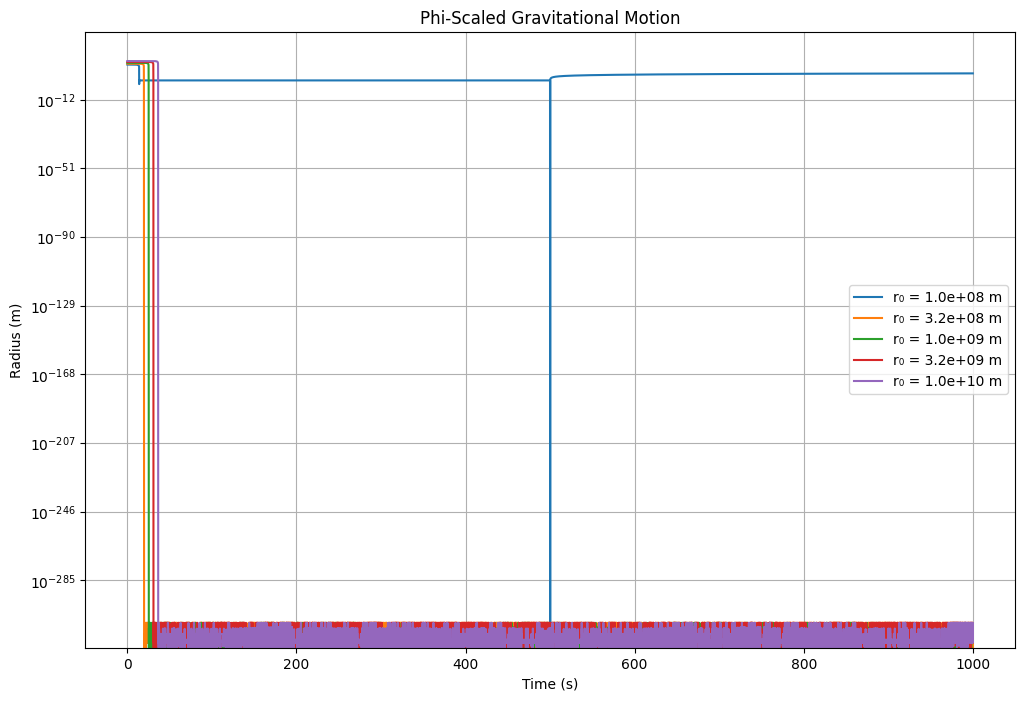Click the 400 tick label on x-axis
The height and width of the screenshot is (701, 1025).
click(465, 662)
